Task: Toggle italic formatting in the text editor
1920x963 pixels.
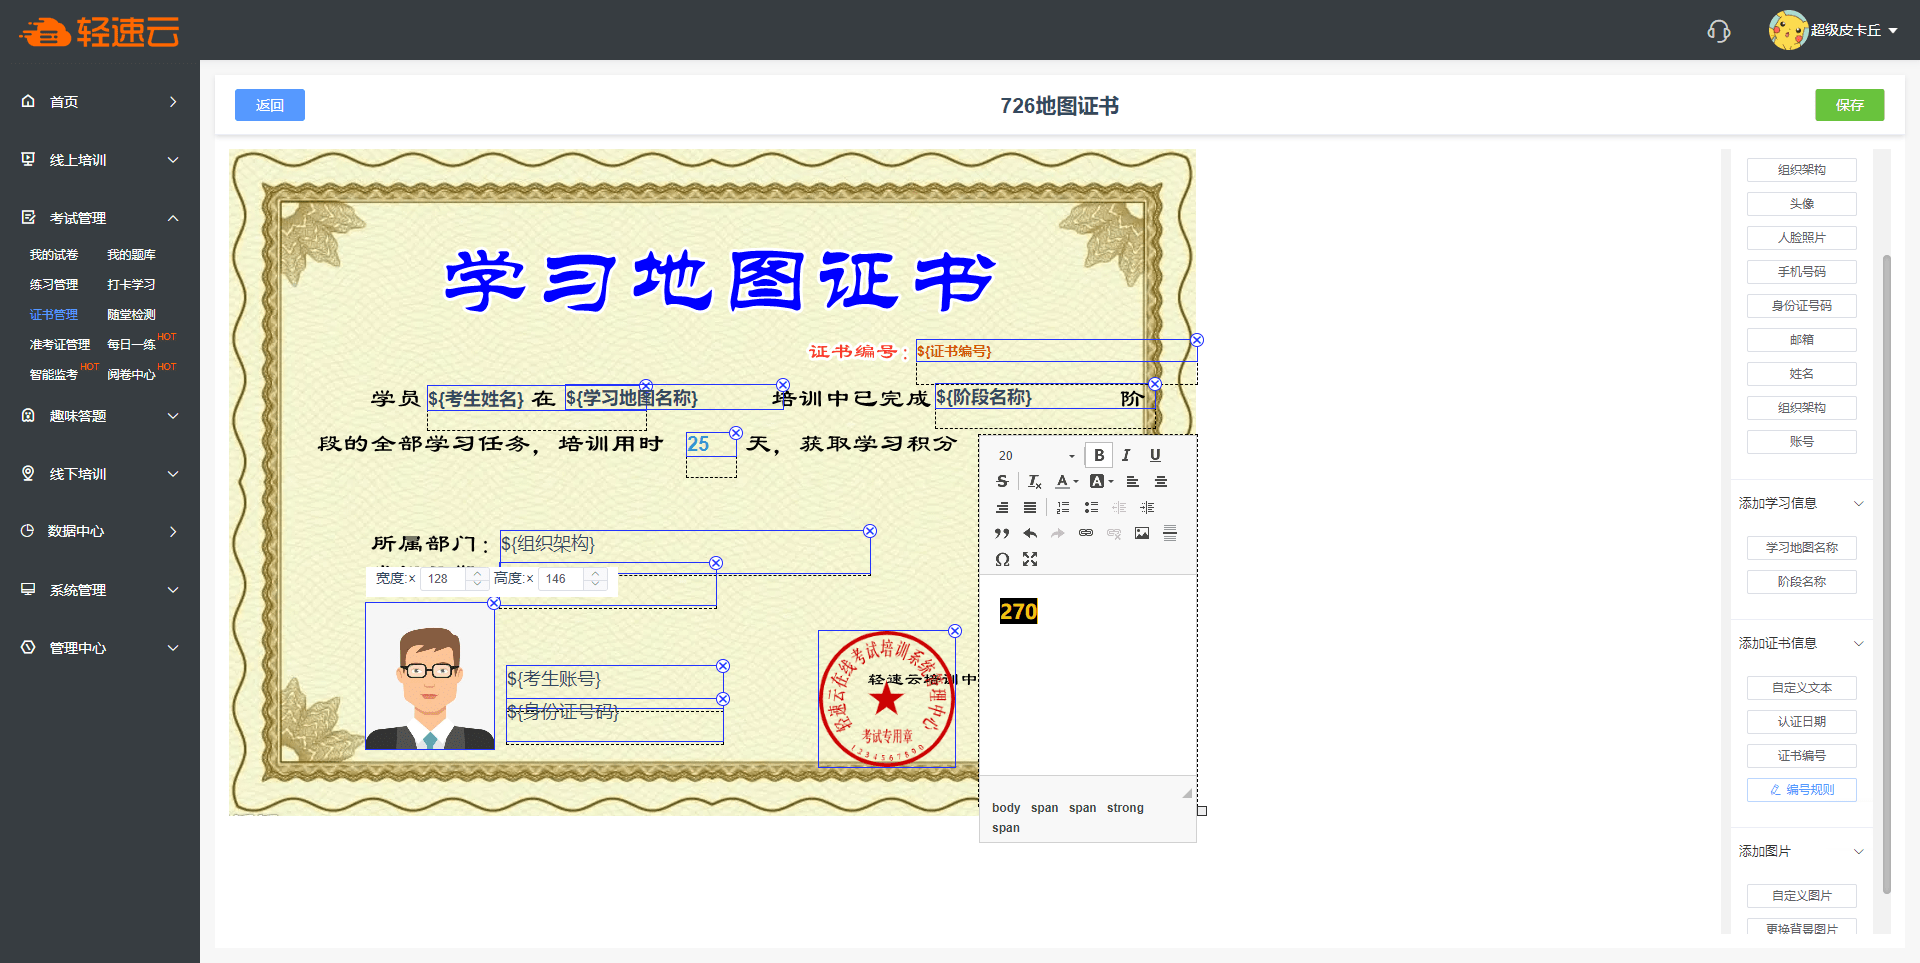Action: point(1126,455)
